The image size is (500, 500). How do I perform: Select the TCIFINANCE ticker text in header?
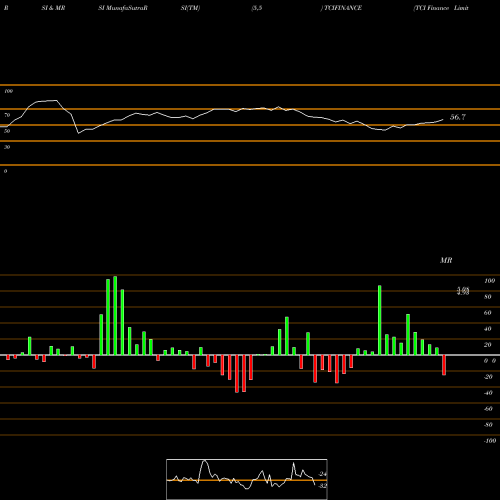point(343,8)
